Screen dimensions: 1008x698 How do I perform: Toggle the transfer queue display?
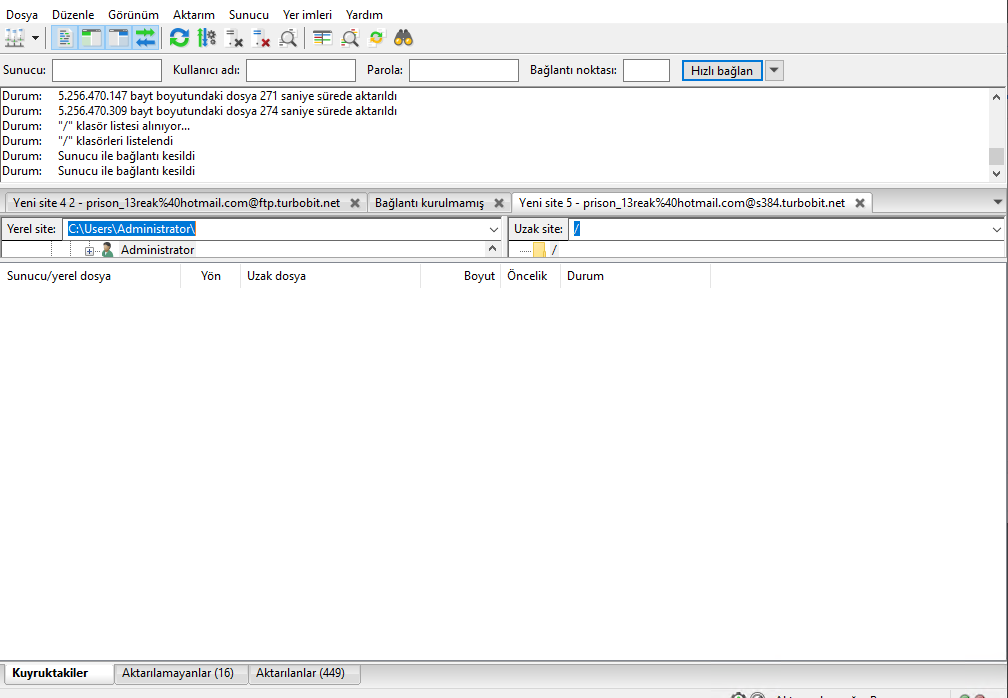coord(146,38)
